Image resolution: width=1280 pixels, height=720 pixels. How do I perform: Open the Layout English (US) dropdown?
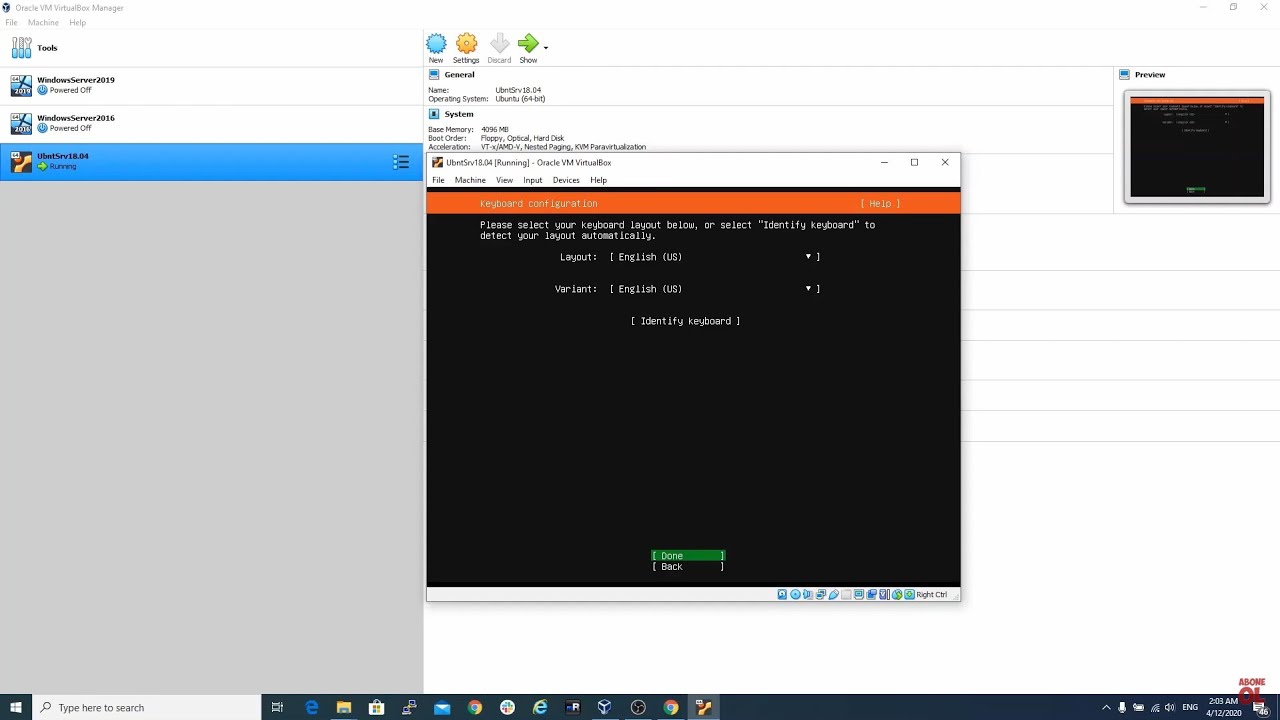point(715,257)
